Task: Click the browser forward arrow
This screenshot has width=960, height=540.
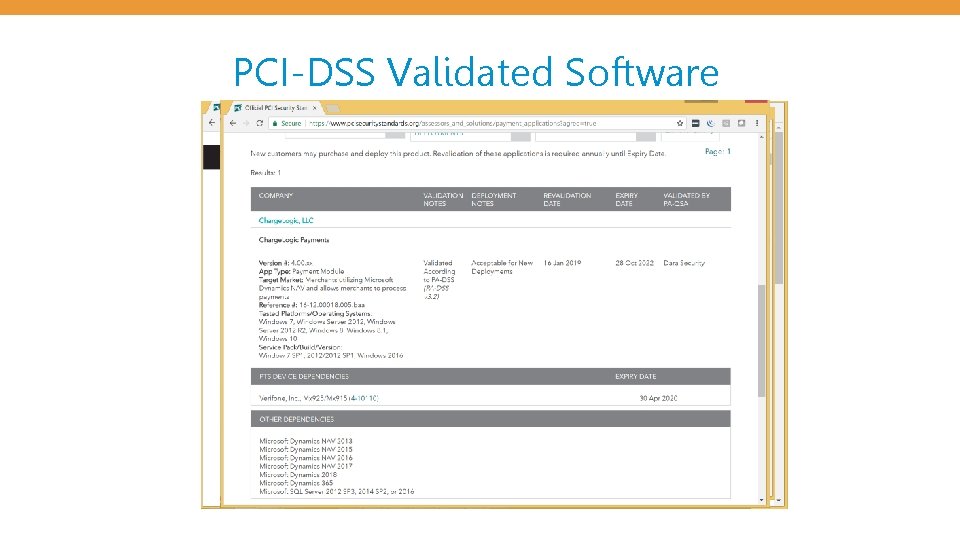Action: pyautogui.click(x=246, y=123)
